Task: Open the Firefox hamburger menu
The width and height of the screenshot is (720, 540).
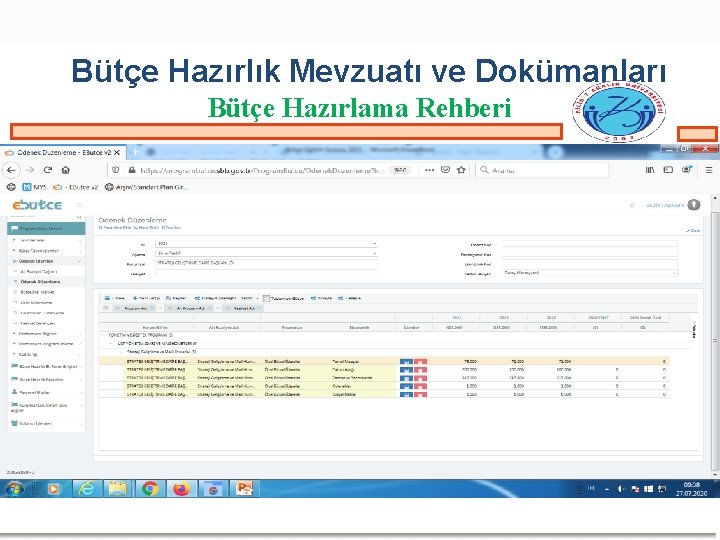Action: [x=709, y=170]
